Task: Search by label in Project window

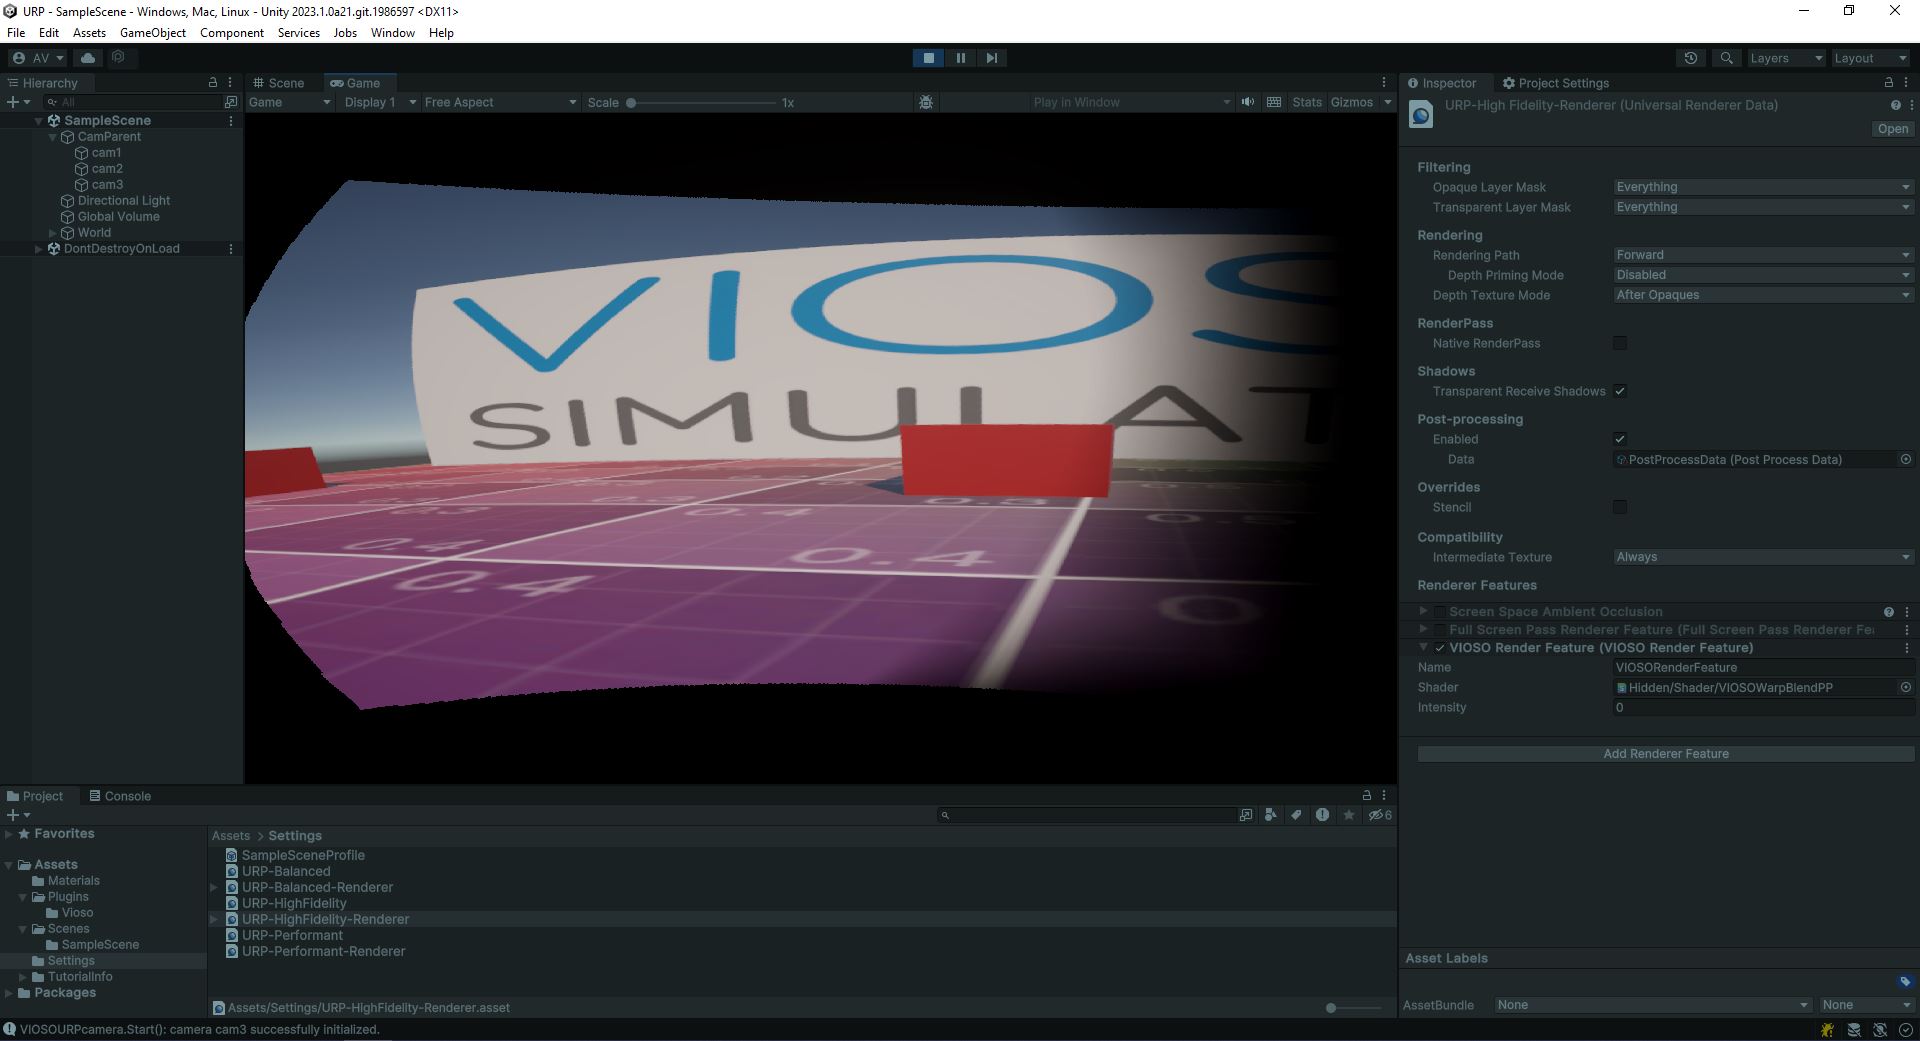Action: click(x=1296, y=815)
